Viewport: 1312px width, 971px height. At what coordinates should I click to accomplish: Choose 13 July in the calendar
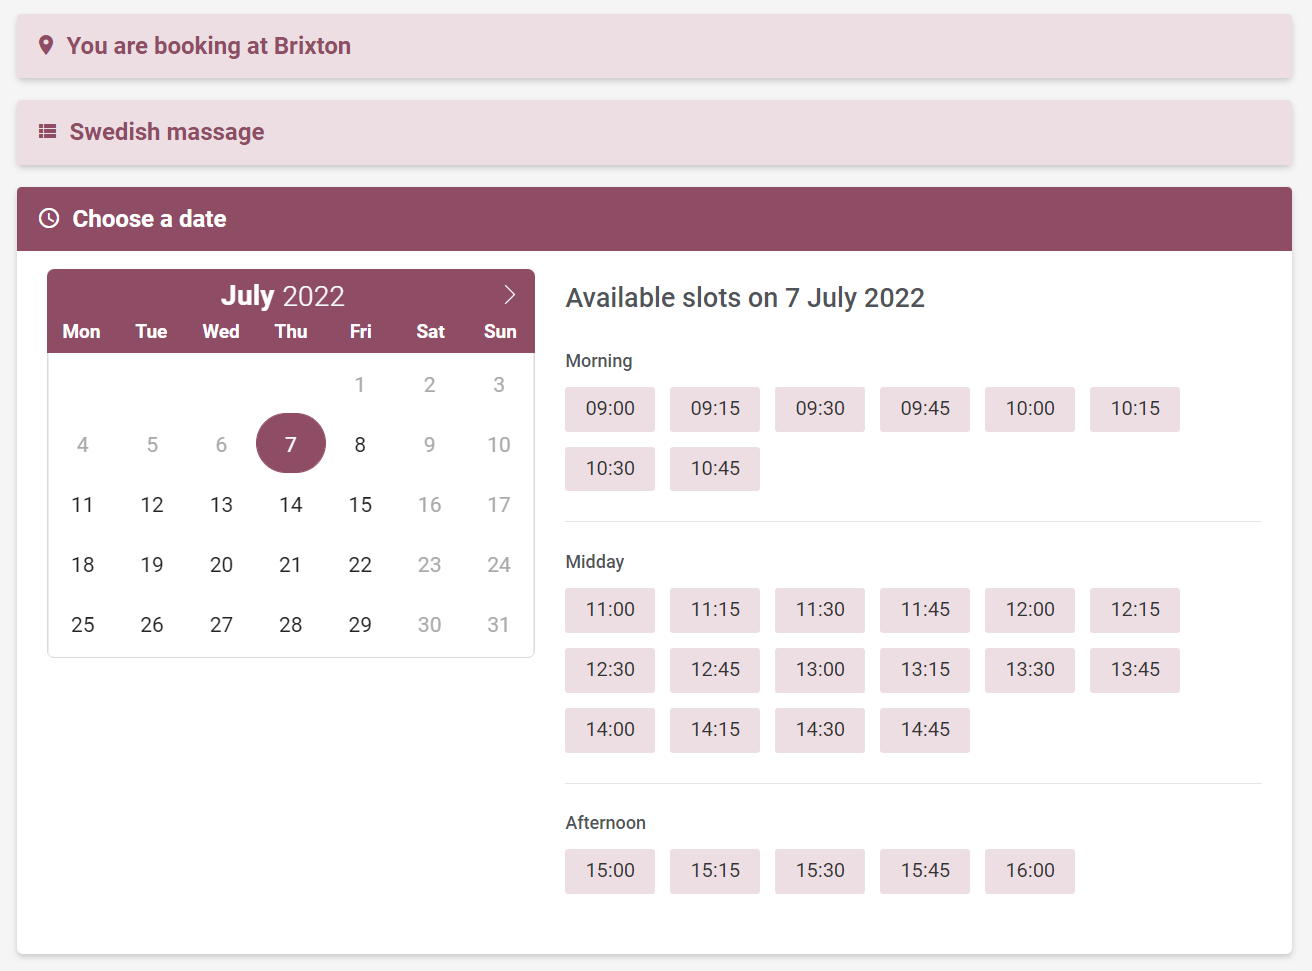221,504
